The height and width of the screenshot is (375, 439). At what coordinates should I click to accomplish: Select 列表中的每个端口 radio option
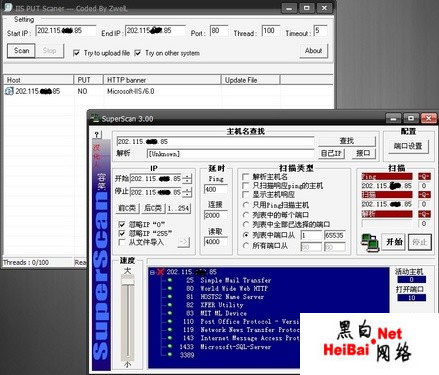tap(246, 215)
